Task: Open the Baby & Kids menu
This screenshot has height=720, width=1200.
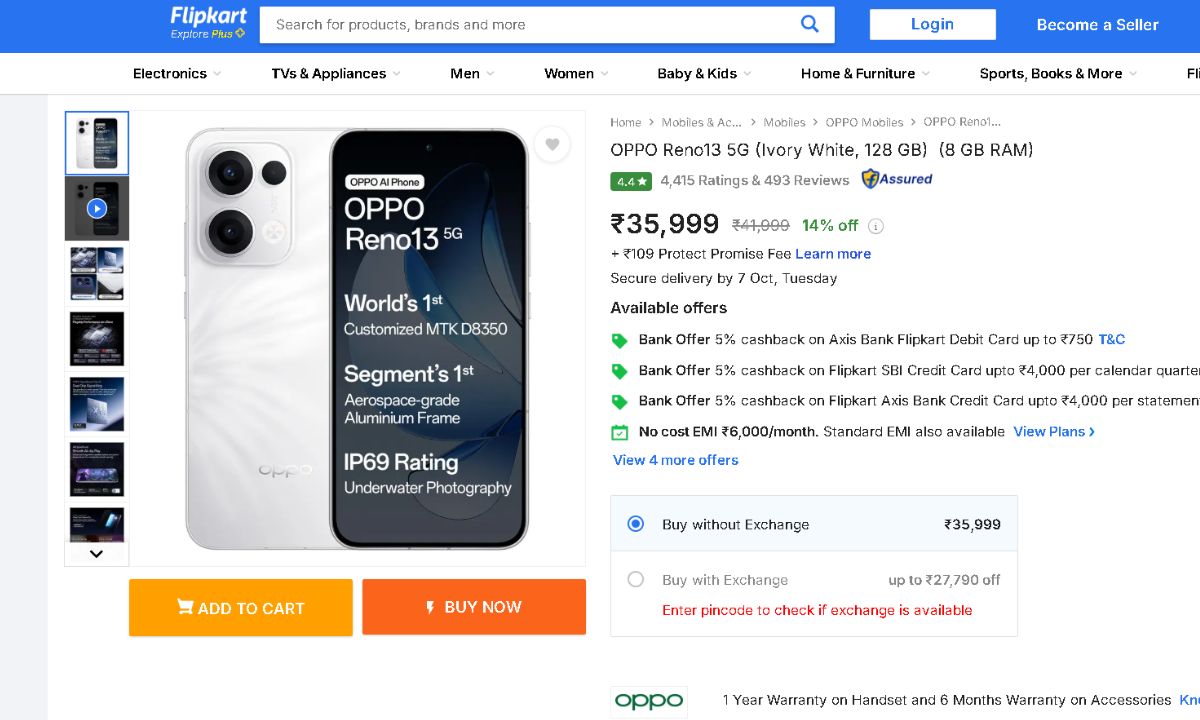Action: point(703,74)
